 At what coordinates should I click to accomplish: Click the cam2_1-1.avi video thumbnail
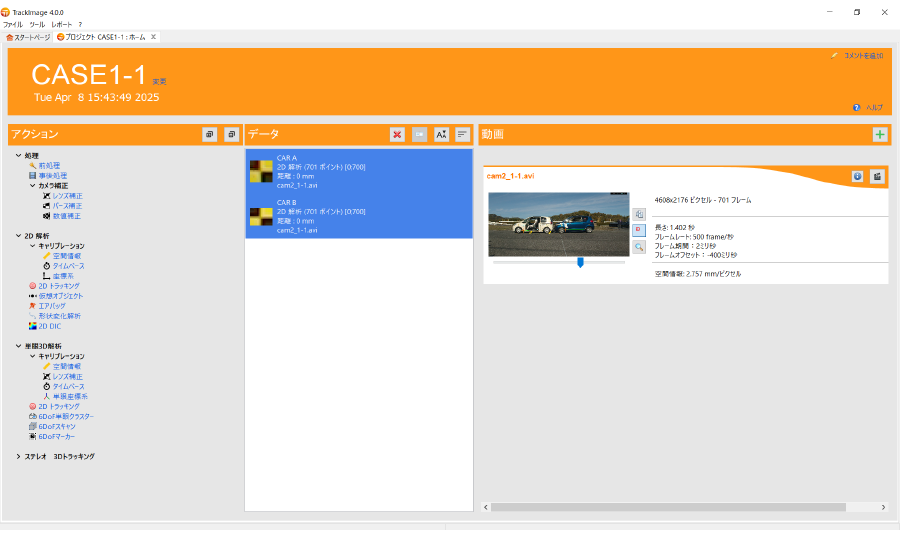[558, 224]
